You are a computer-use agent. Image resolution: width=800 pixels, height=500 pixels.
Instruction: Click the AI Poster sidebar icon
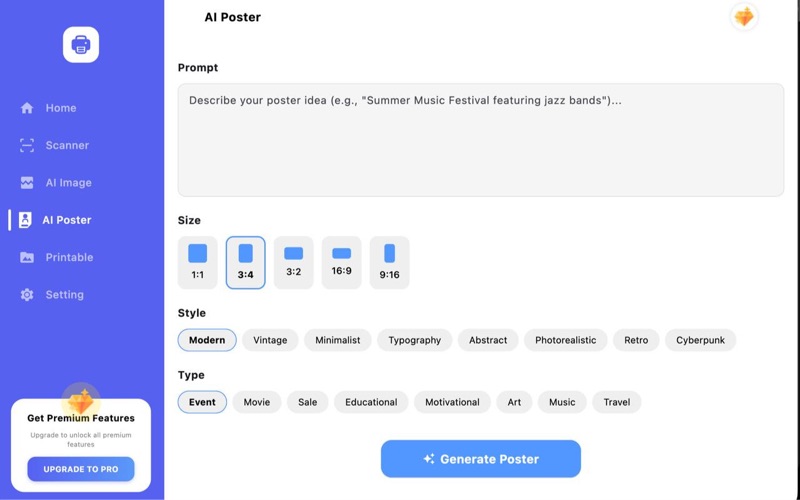point(25,220)
